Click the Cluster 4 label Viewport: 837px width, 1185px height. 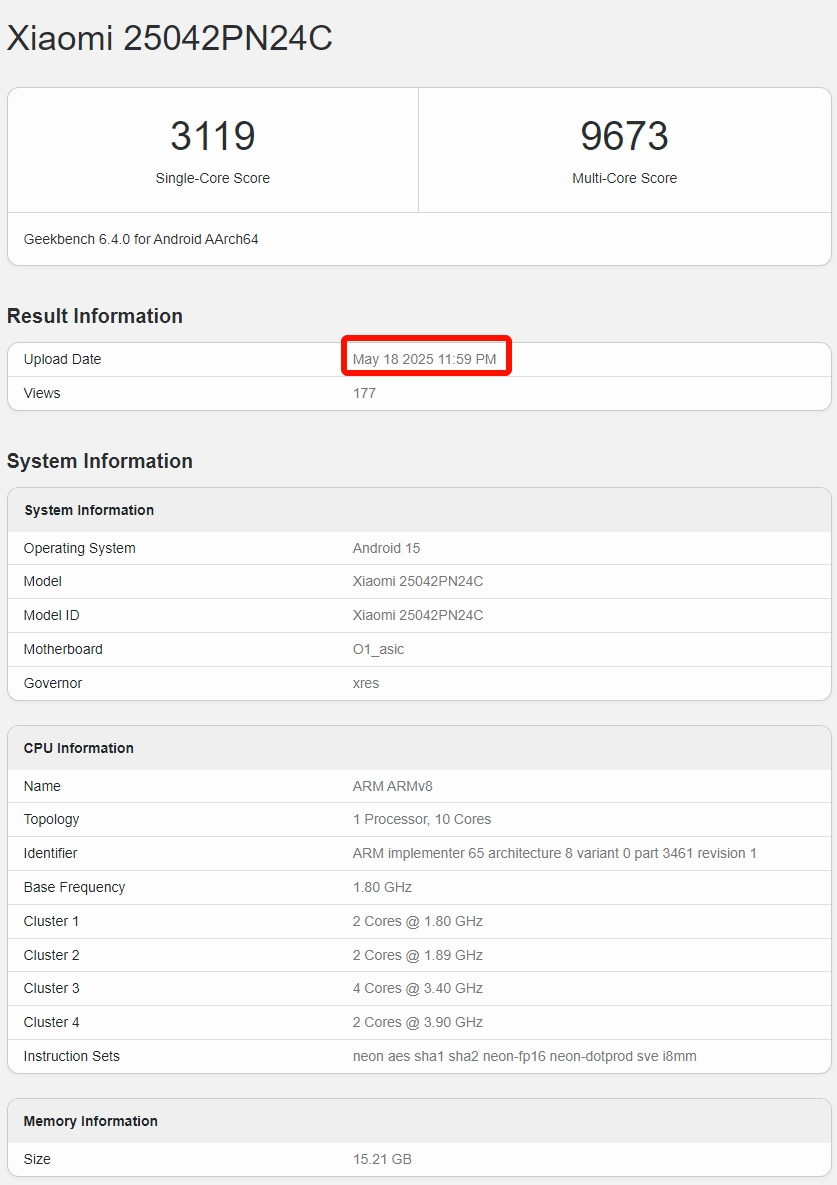(x=51, y=1023)
